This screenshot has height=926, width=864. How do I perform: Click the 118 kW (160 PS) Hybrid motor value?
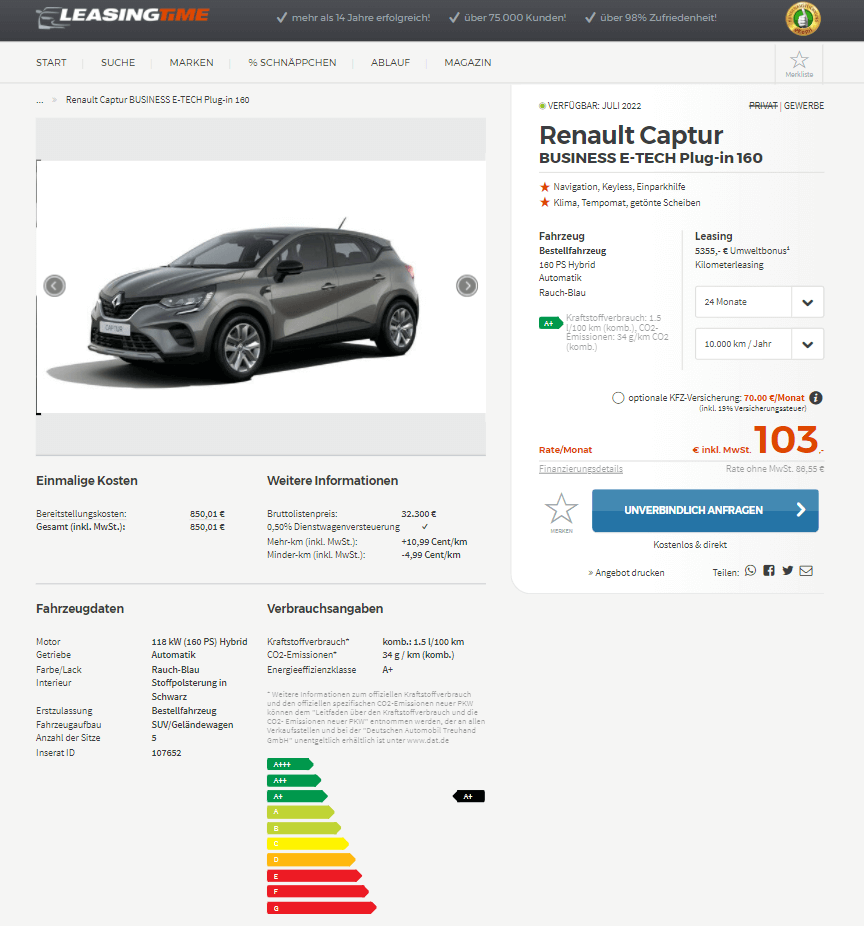(199, 642)
